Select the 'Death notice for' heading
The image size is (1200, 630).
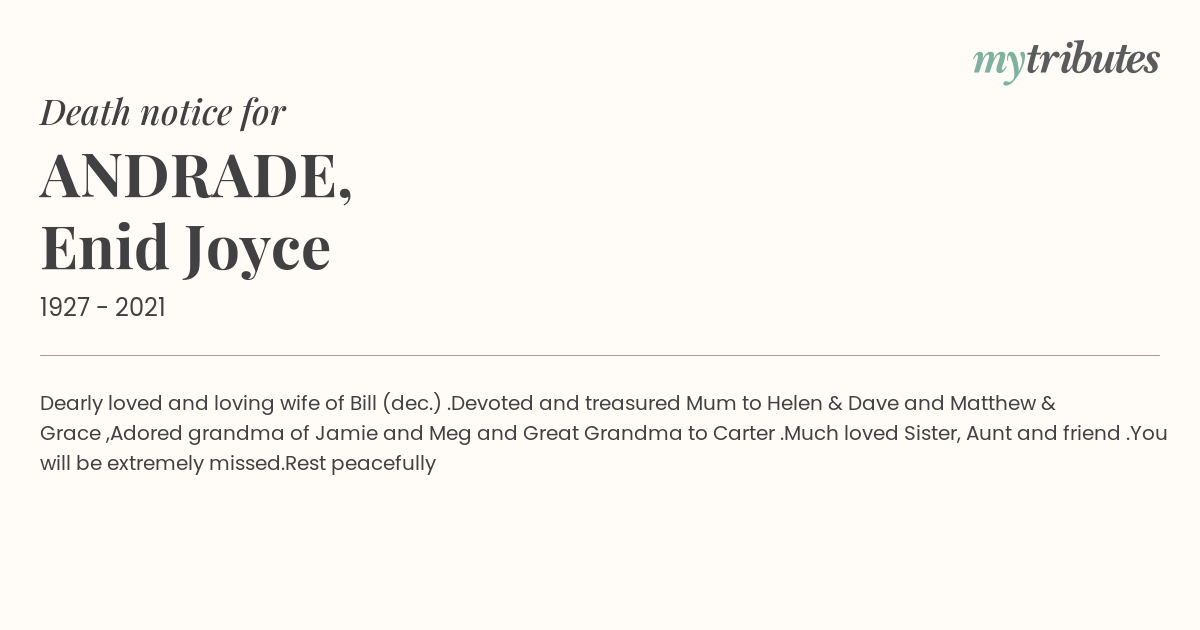point(163,112)
